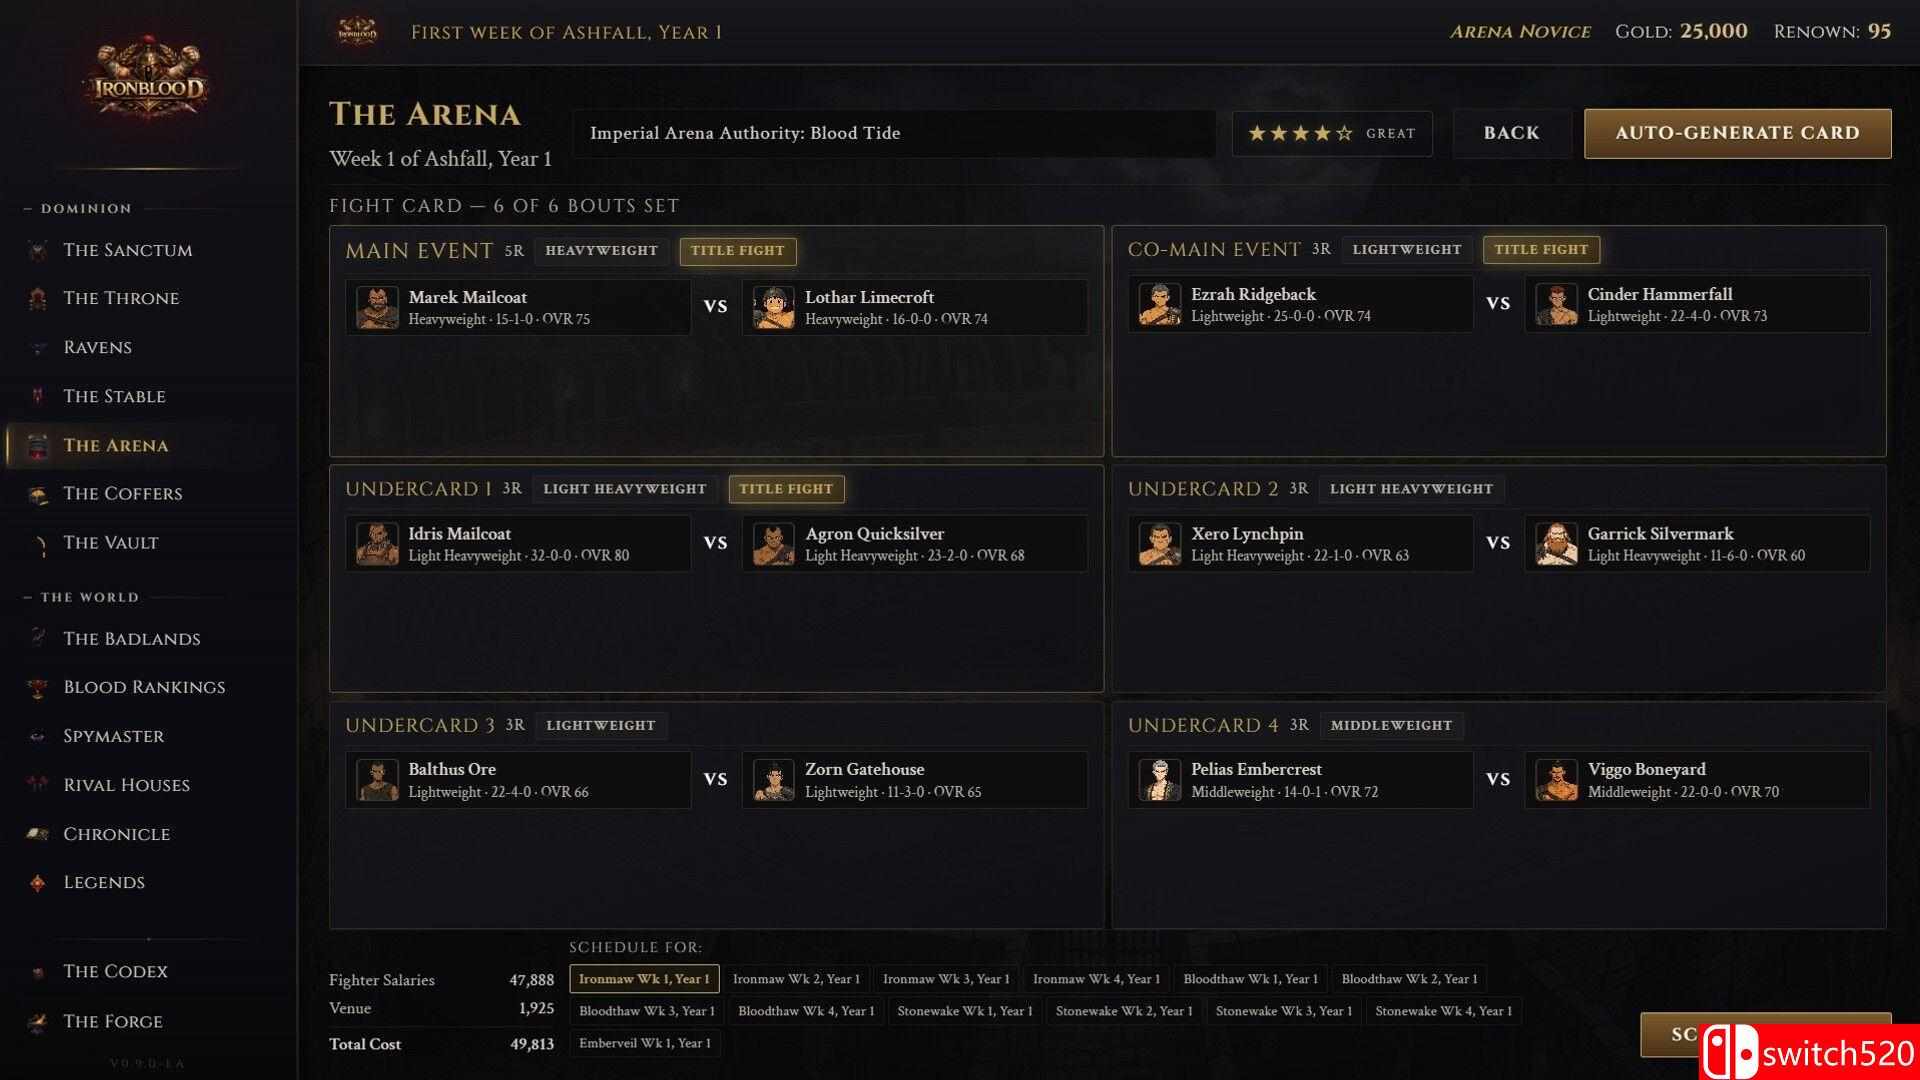Click the Spymaster sidebar icon
The width and height of the screenshot is (1920, 1080).
(38, 736)
